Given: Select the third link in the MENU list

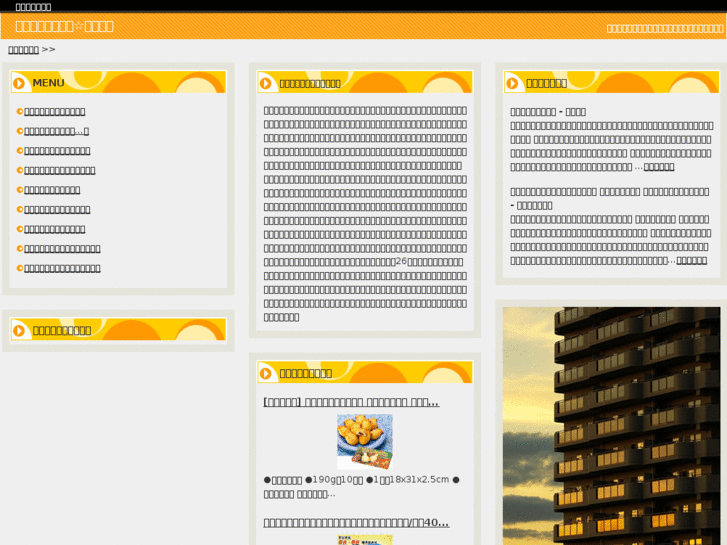Looking at the screenshot, I should click(57, 151).
